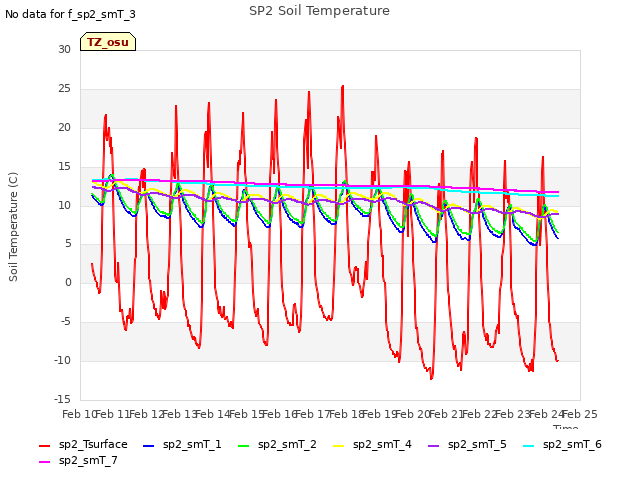Click the sp2_smT_6 cyan legend swatch
Image resolution: width=640 pixels, height=480 pixels.
tap(529, 446)
